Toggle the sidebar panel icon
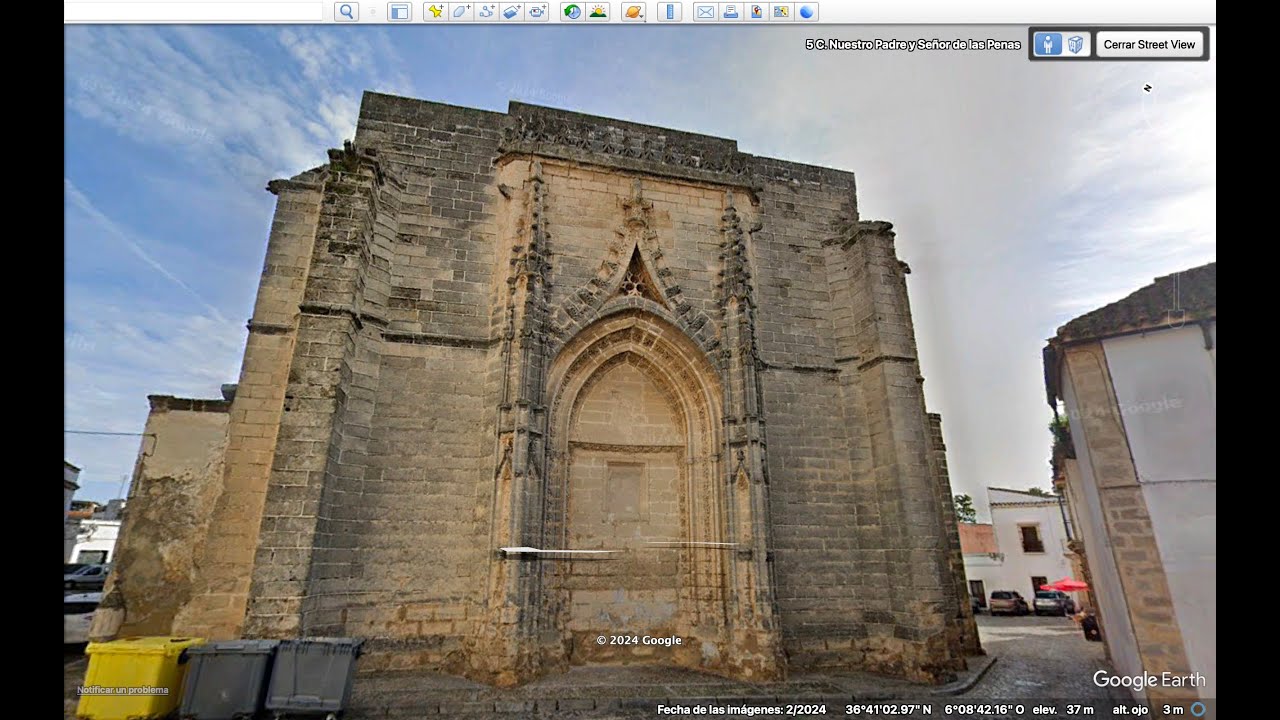Screen dimensions: 1280x720 tap(399, 12)
